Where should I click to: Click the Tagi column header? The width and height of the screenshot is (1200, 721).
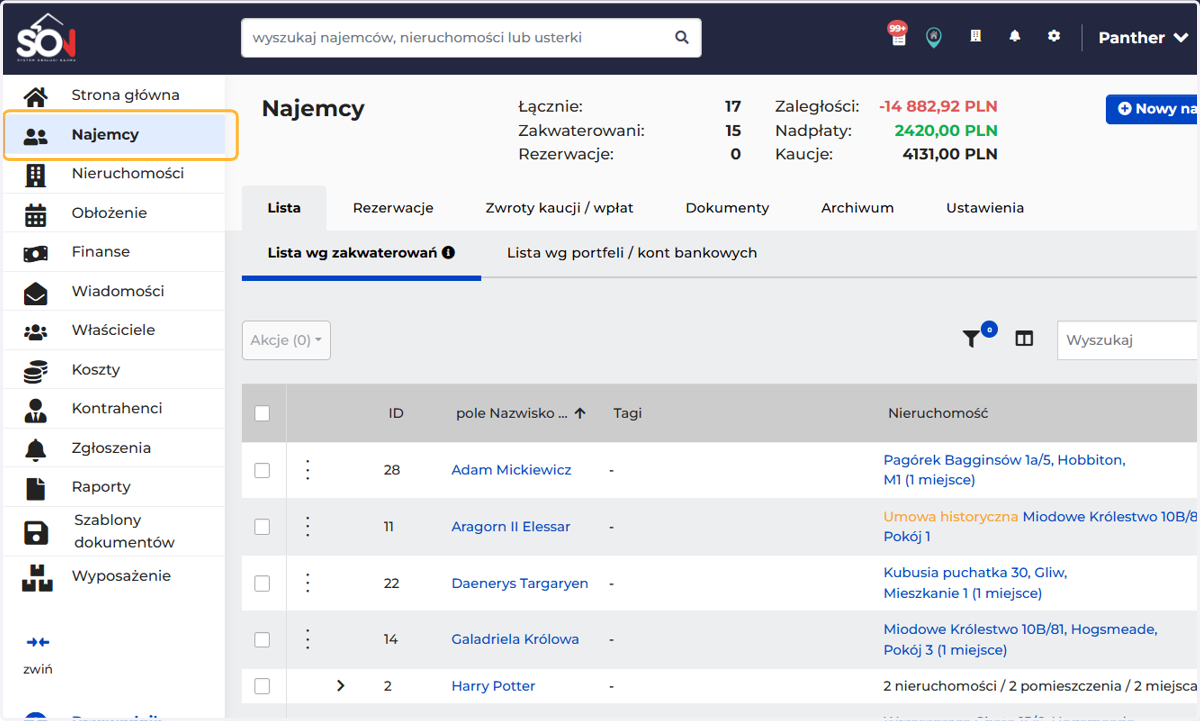tap(628, 413)
